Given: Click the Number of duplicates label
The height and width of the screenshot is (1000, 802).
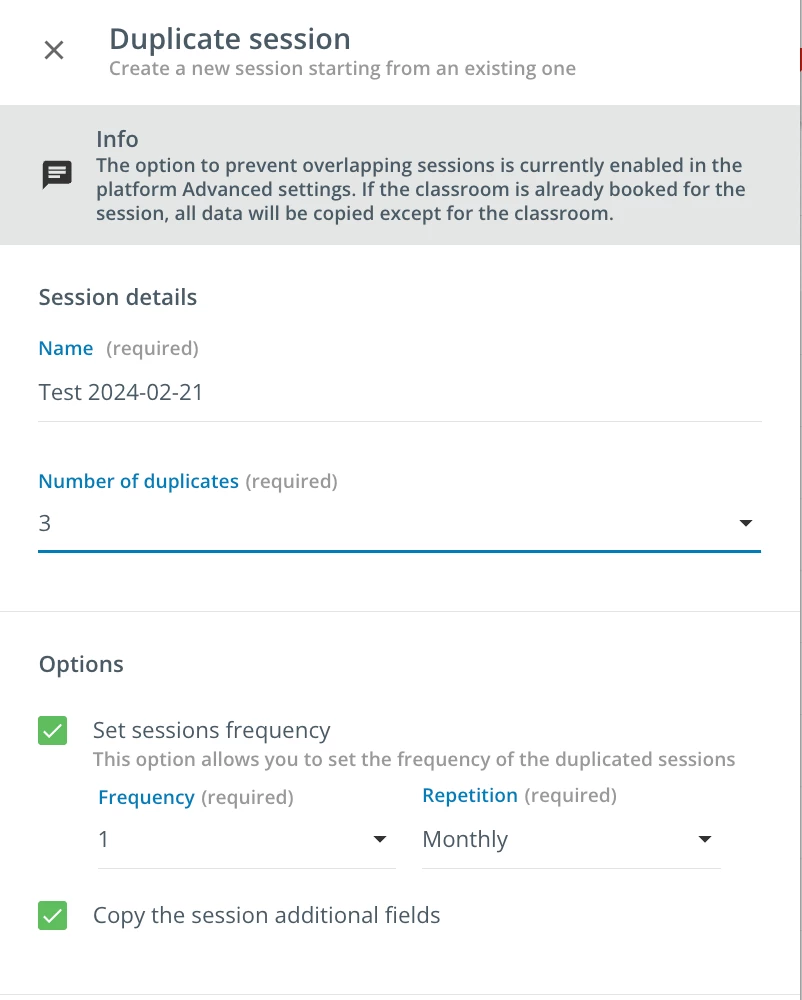Looking at the screenshot, I should [x=138, y=481].
